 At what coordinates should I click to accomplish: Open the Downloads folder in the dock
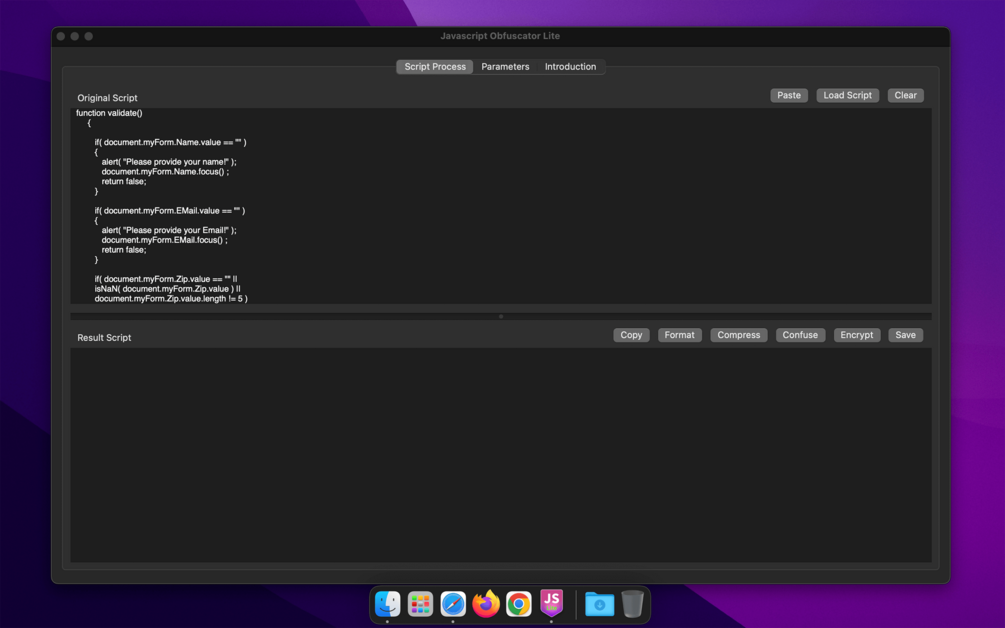599,604
